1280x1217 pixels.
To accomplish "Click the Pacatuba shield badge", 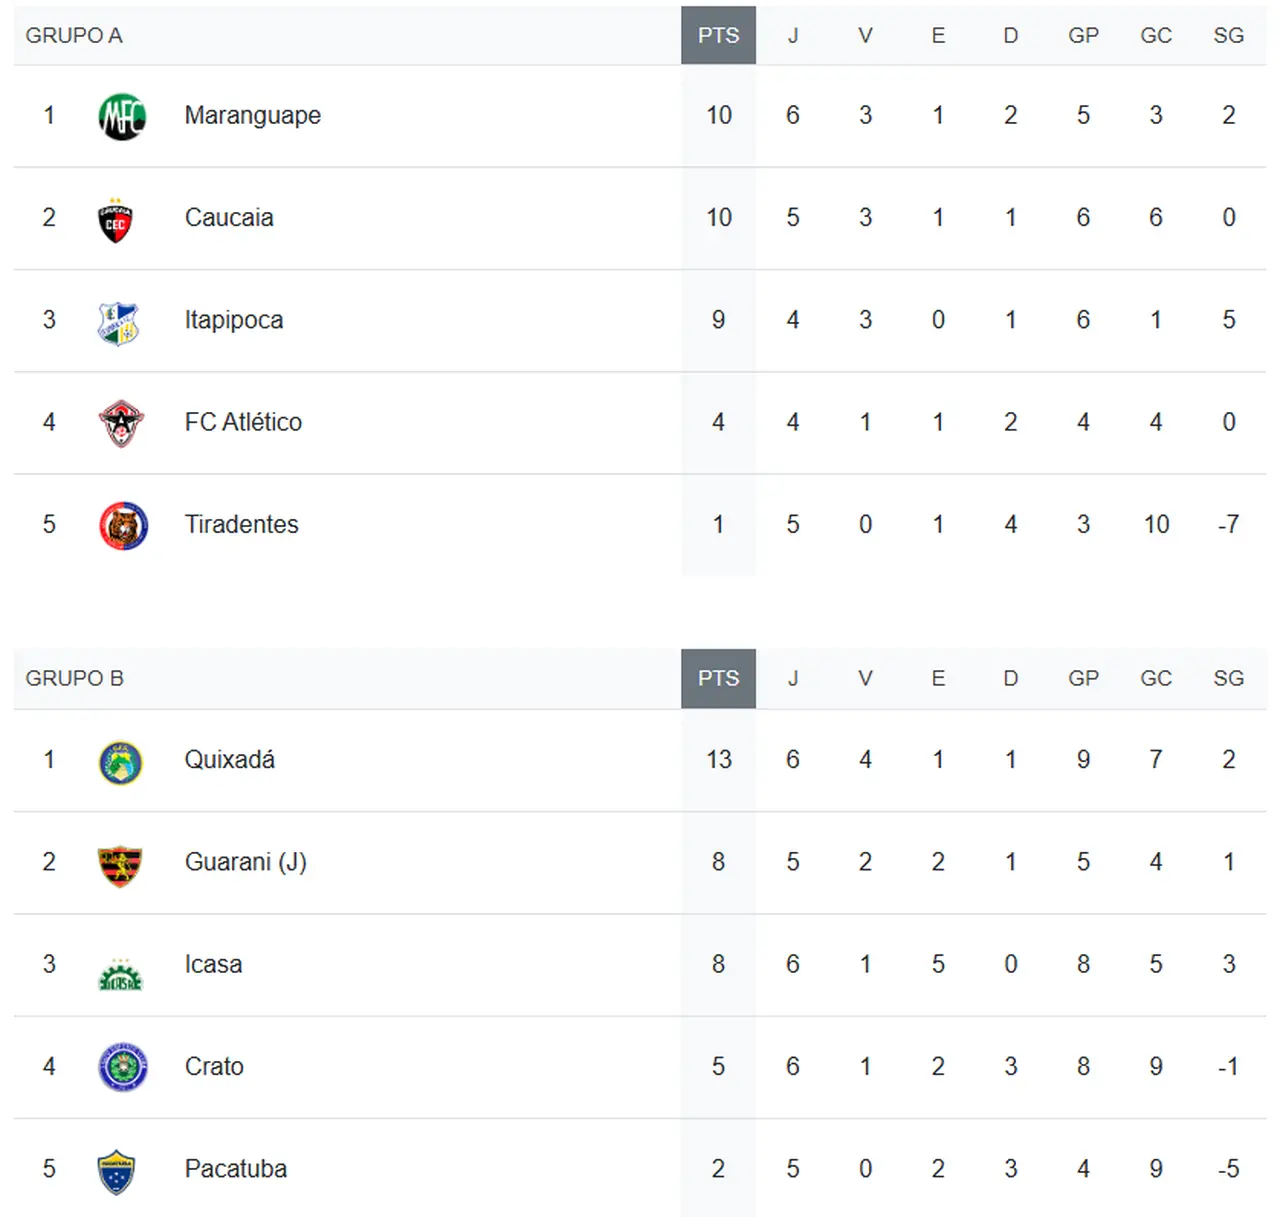I will point(117,1172).
